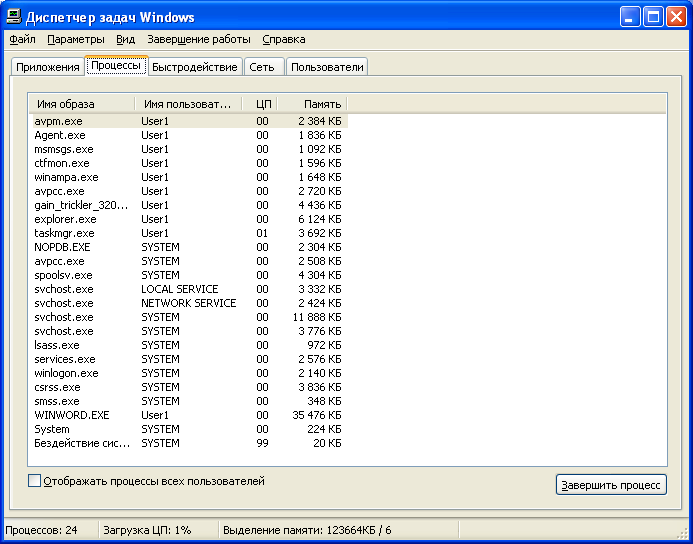
Task: Sort by Имя образа column header
Action: (82, 104)
